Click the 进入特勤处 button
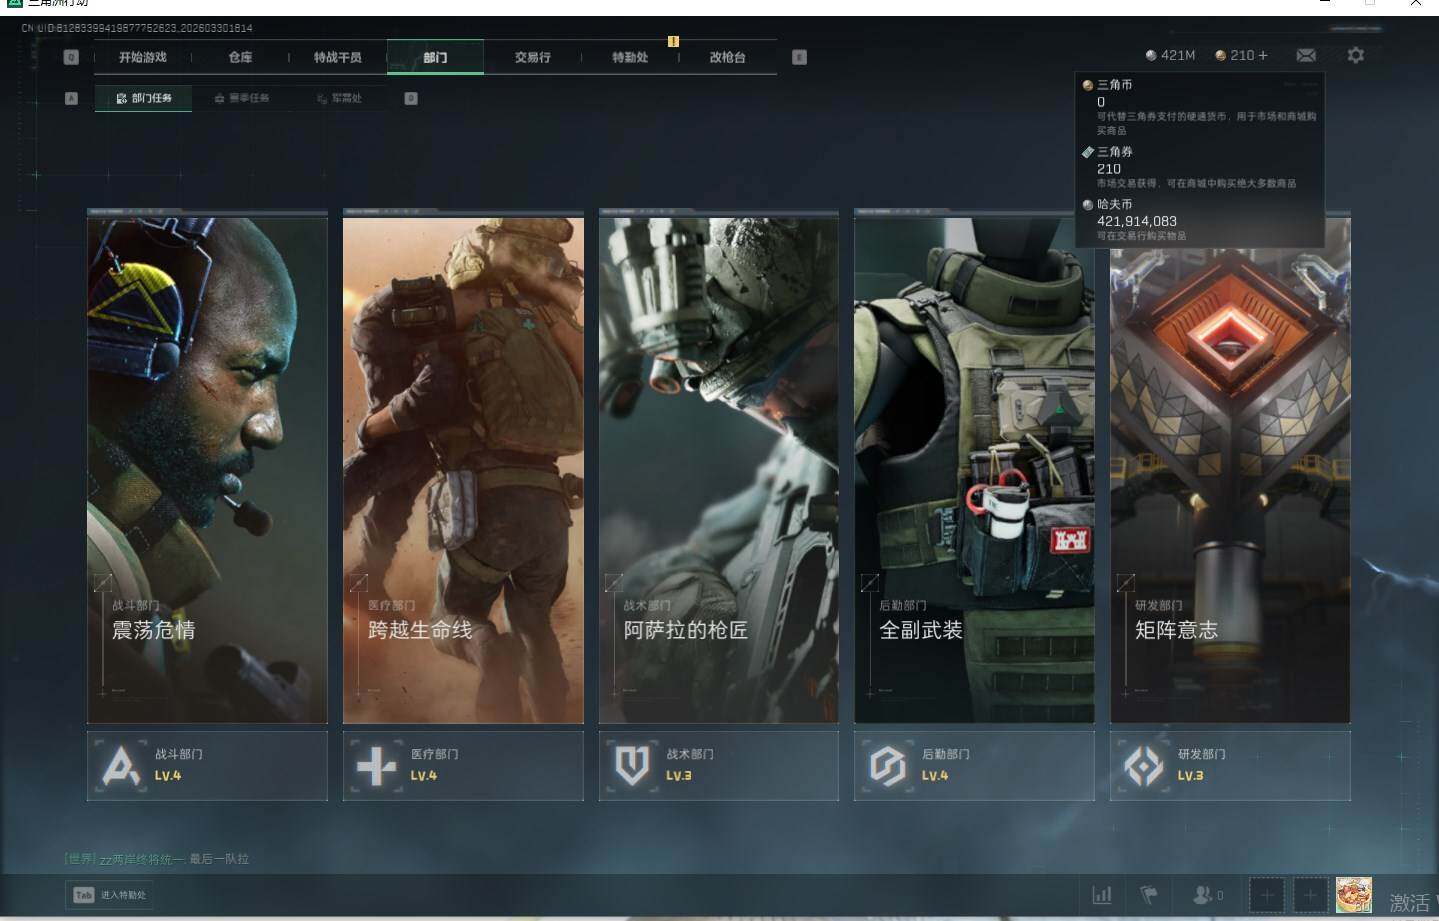This screenshot has width=1439, height=921. 111,895
